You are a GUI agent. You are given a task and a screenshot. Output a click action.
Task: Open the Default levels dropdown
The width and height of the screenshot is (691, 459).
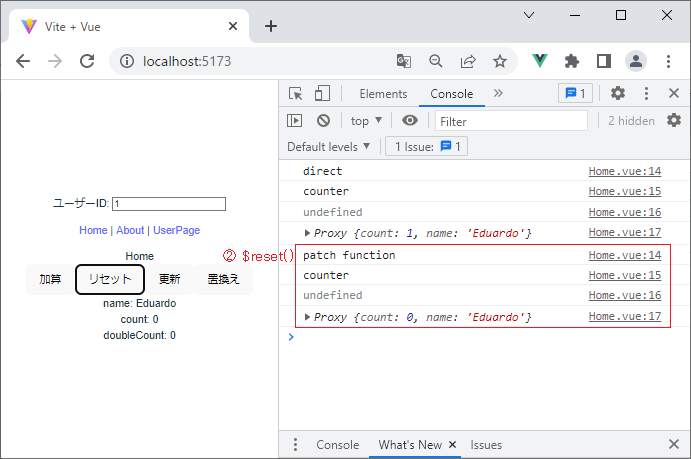[329, 147]
